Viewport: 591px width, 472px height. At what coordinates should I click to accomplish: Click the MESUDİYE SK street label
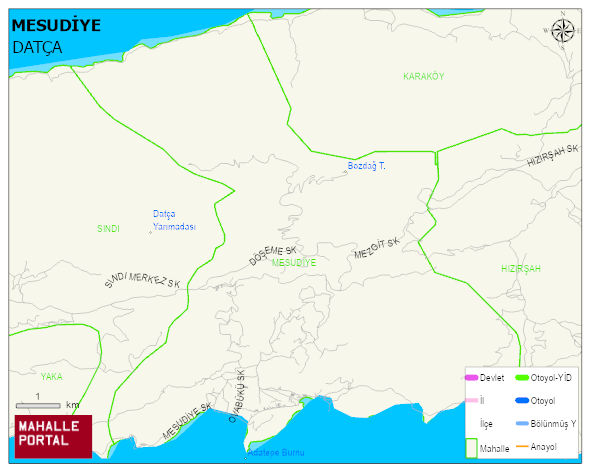pos(187,421)
